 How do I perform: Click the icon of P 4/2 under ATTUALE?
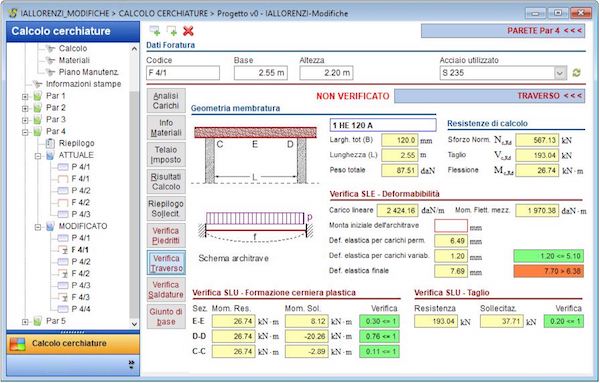tap(63, 191)
